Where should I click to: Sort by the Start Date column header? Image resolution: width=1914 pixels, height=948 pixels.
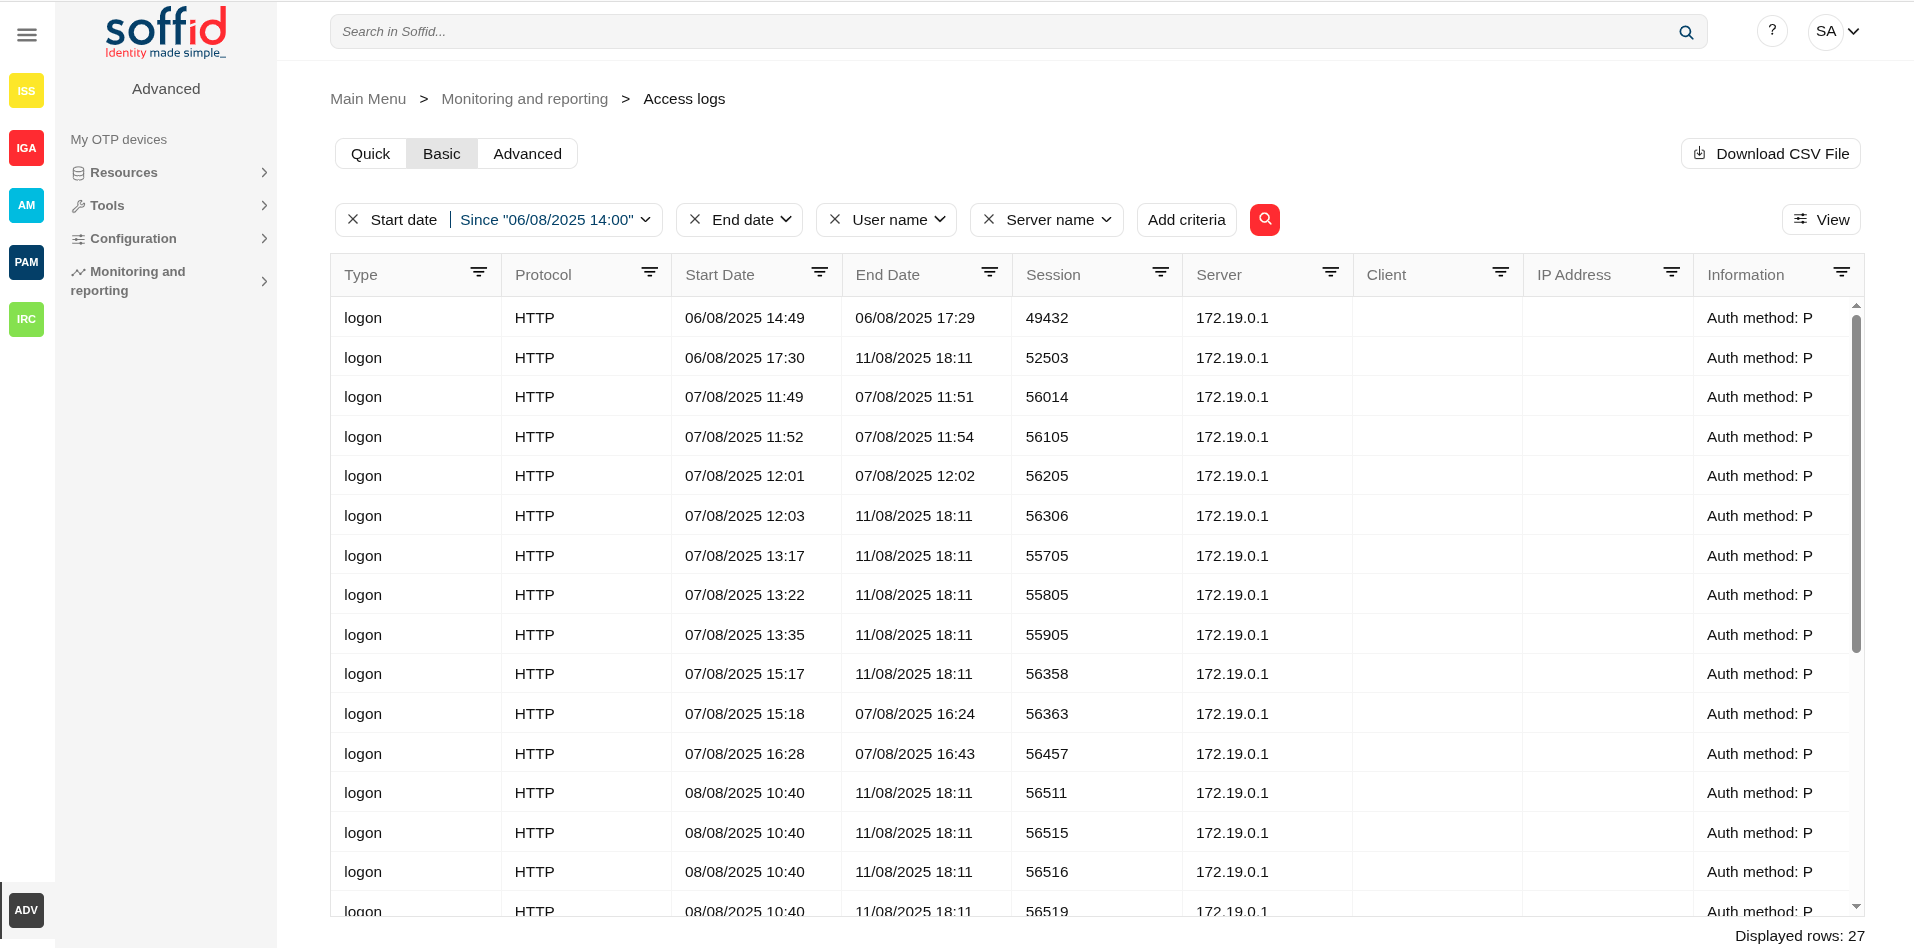[x=719, y=275]
